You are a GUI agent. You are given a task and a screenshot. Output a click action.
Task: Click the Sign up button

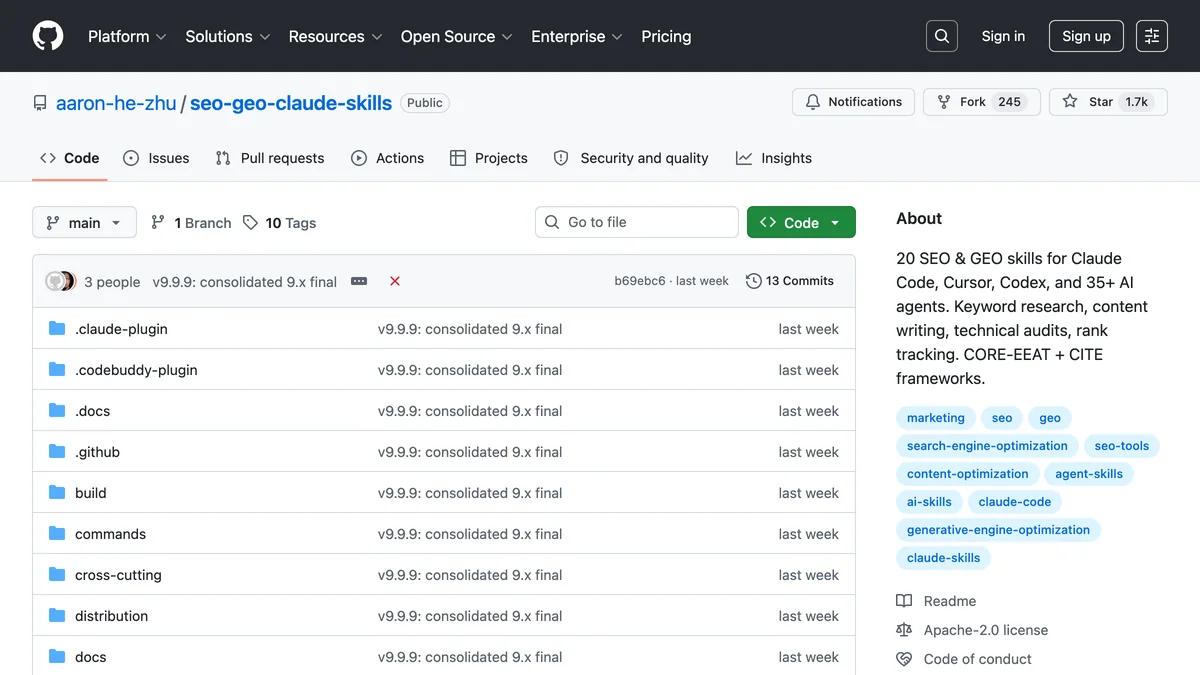[1086, 36]
